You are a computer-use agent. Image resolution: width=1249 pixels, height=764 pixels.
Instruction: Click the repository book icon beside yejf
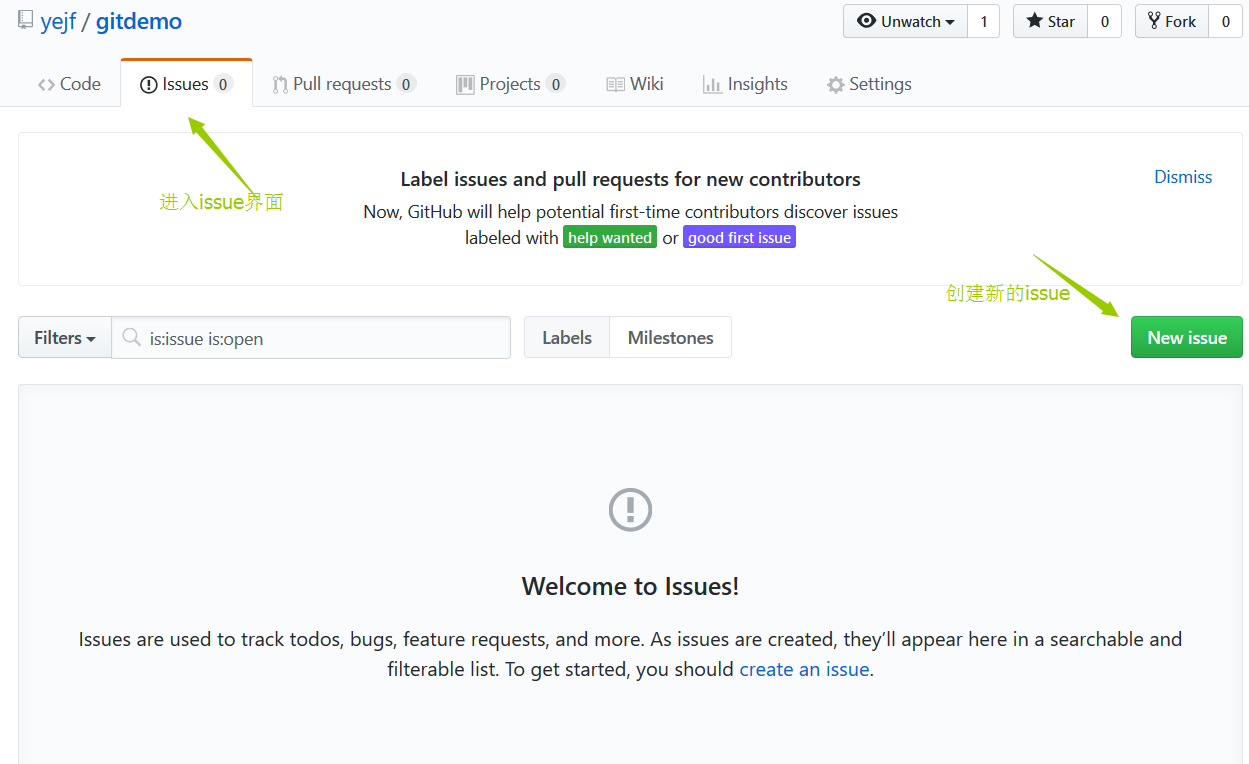coord(25,20)
